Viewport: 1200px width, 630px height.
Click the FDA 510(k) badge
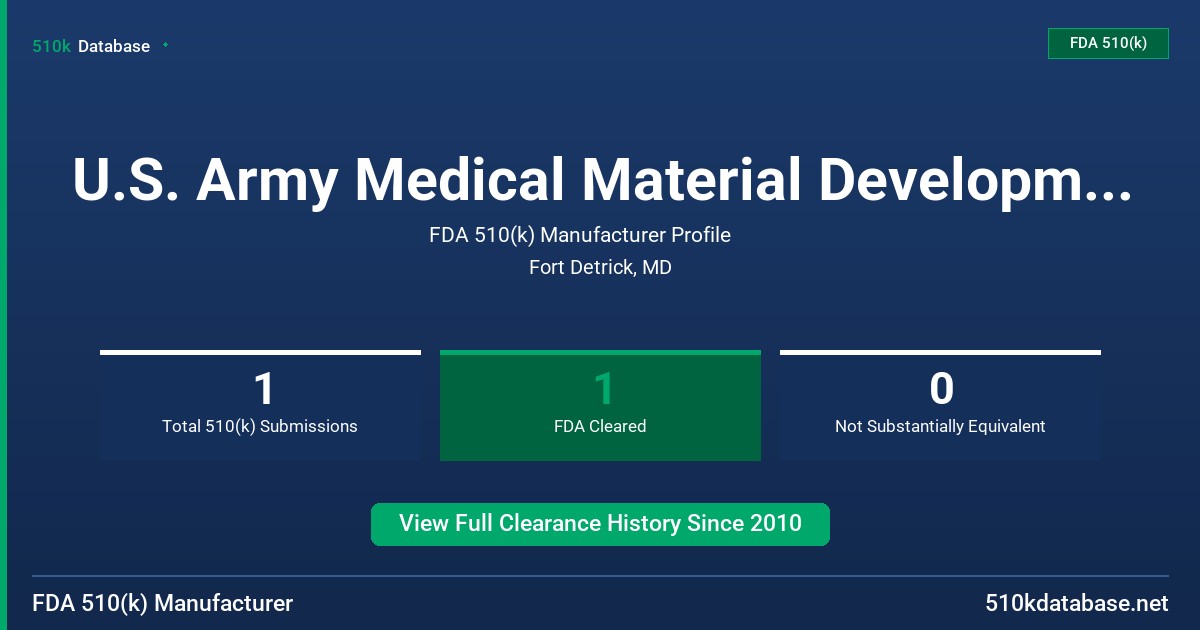(x=1108, y=43)
